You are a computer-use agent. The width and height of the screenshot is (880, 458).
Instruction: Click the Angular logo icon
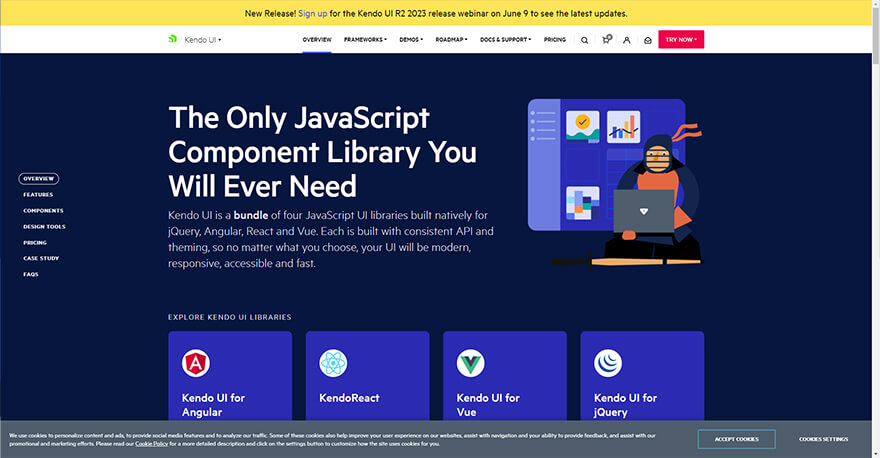click(x=196, y=363)
